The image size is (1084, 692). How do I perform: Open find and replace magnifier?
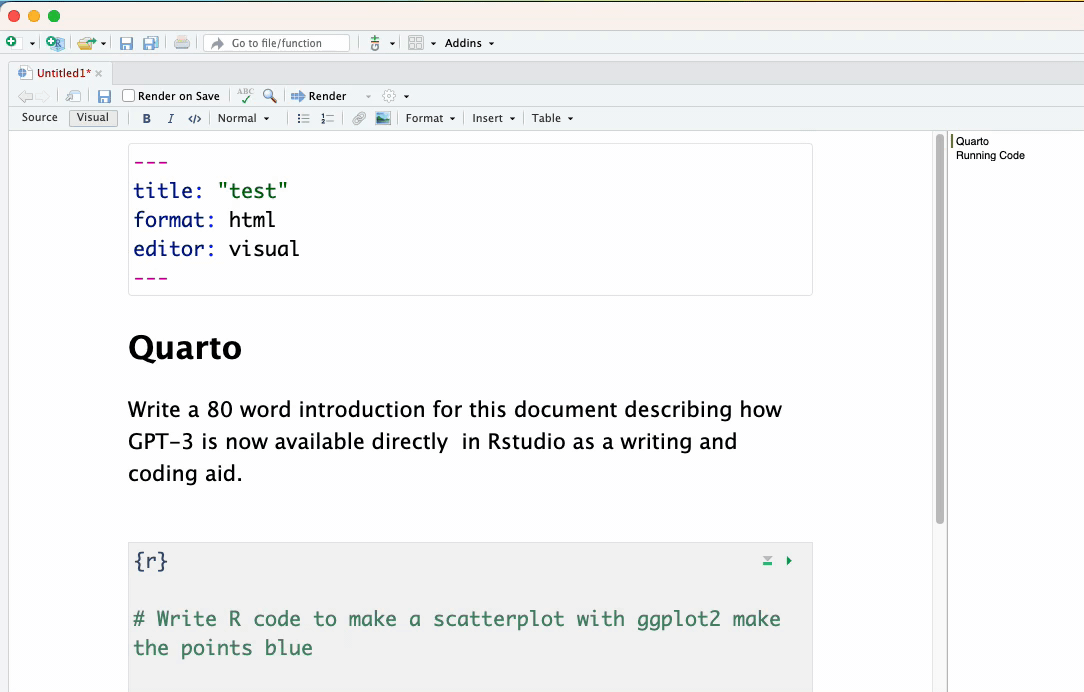click(x=270, y=96)
